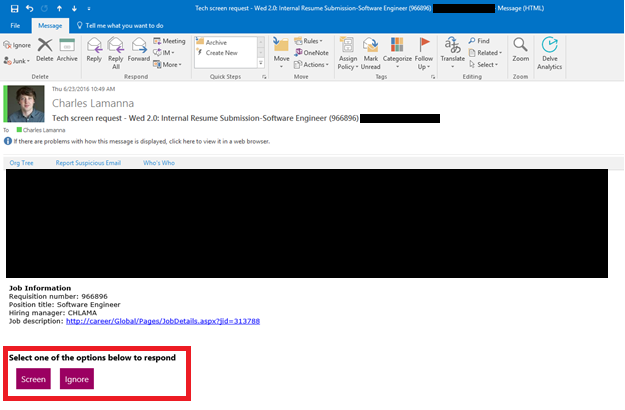Image resolution: width=625 pixels, height=410 pixels.
Task: Click the Requisition number: 966896 text
Action: (58, 296)
